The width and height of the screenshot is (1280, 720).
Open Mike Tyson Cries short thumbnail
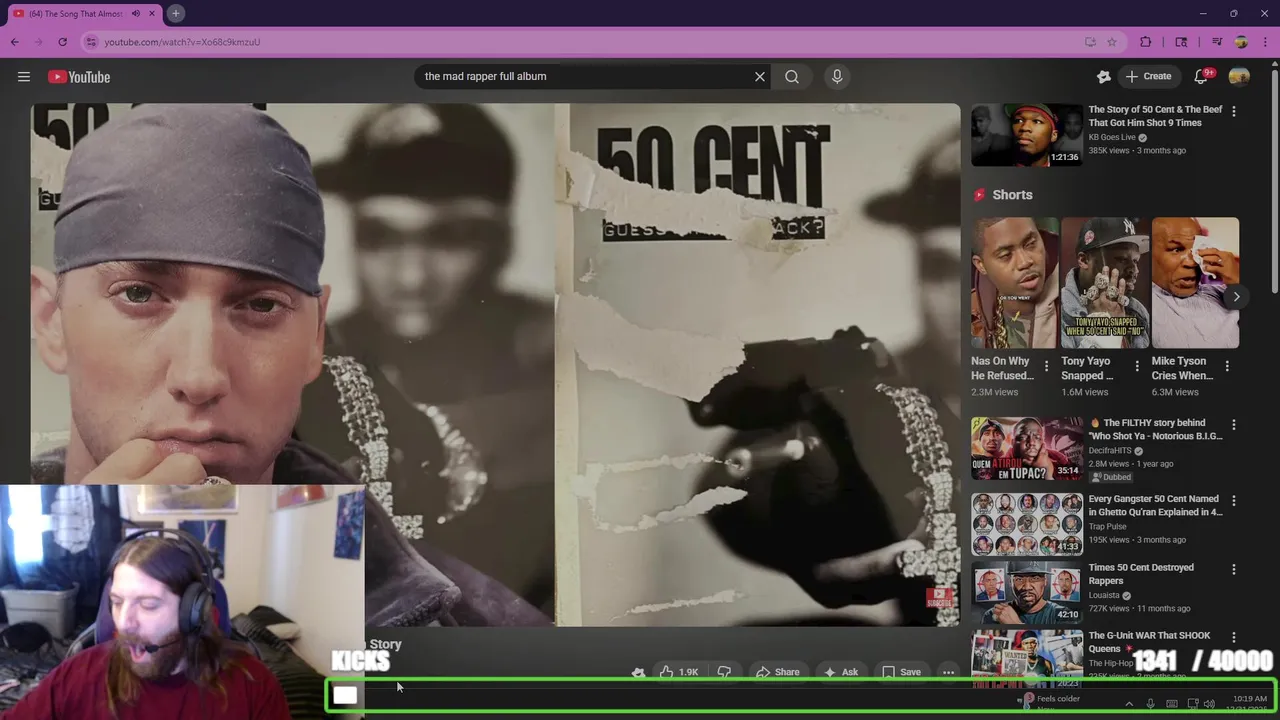tap(1195, 283)
